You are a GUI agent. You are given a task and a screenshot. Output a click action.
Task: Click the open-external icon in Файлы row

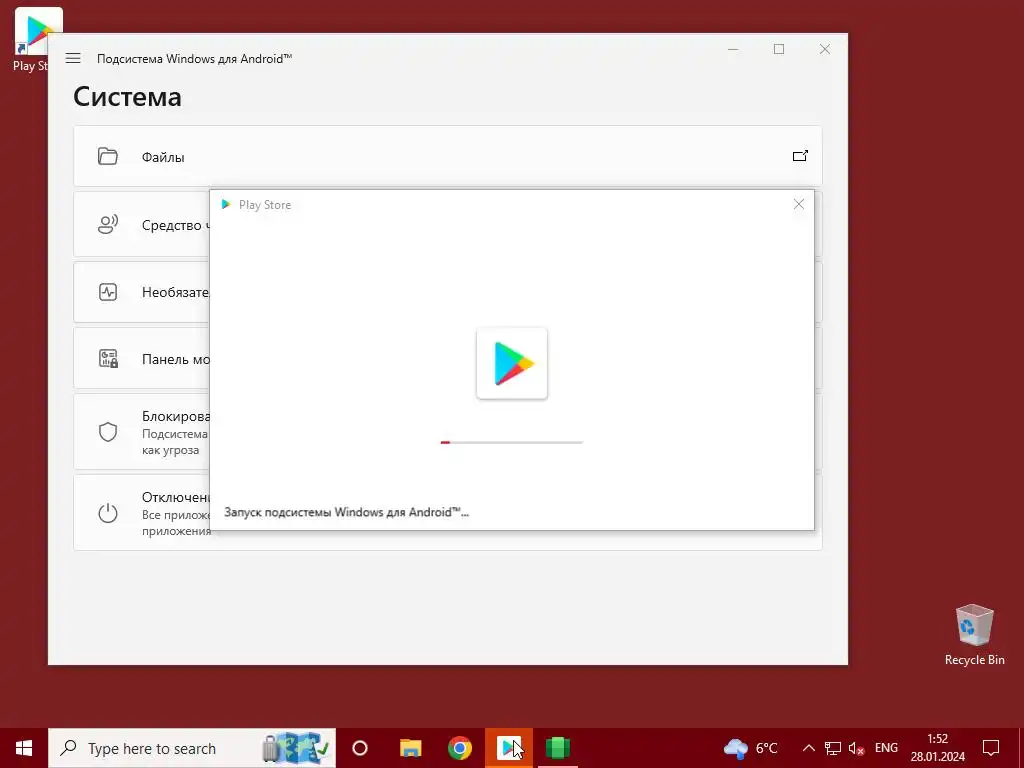point(800,155)
